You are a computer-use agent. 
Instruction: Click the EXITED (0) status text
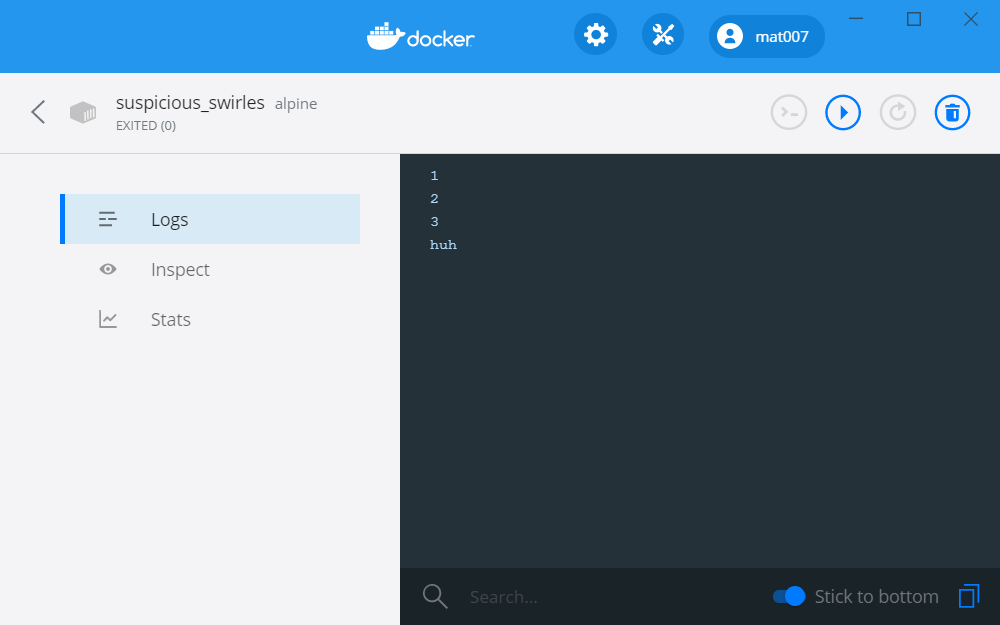point(146,126)
